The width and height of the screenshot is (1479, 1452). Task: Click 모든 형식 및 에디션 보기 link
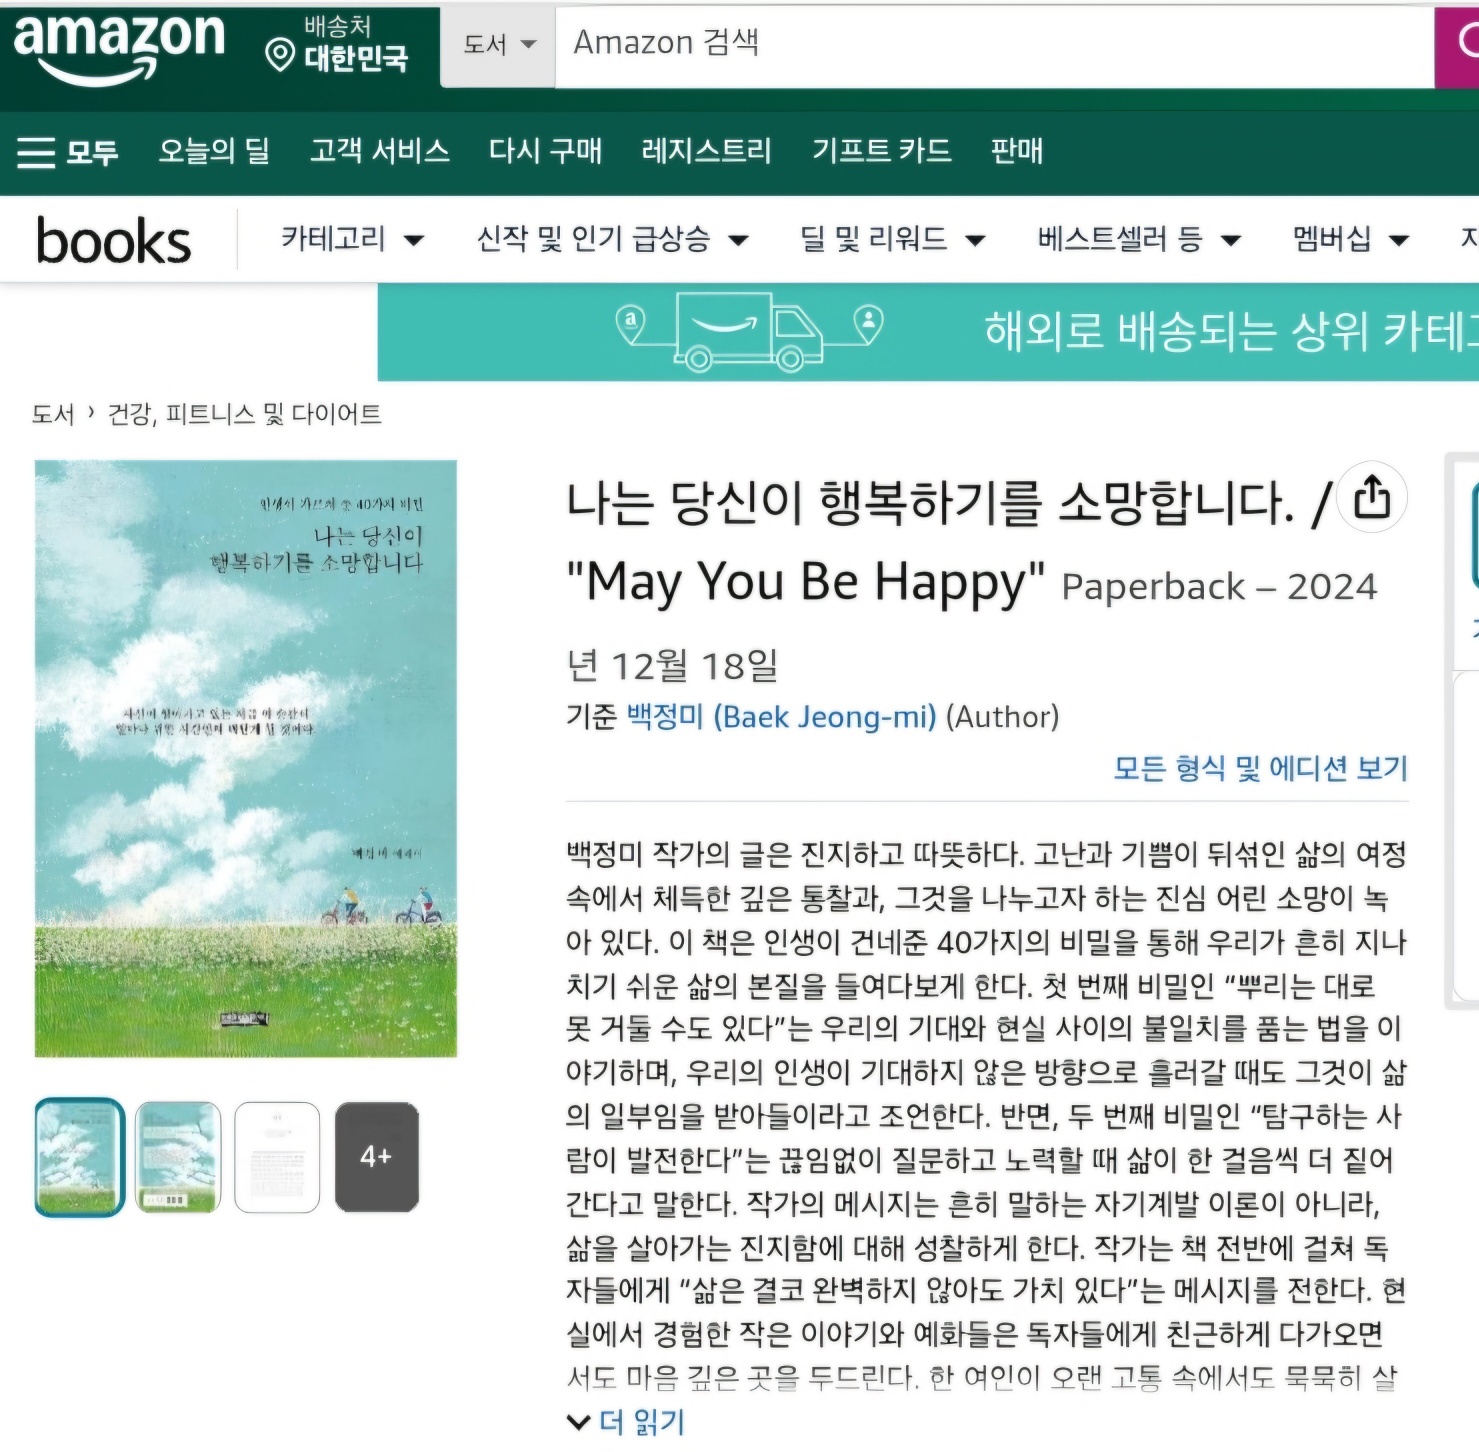click(x=1260, y=768)
